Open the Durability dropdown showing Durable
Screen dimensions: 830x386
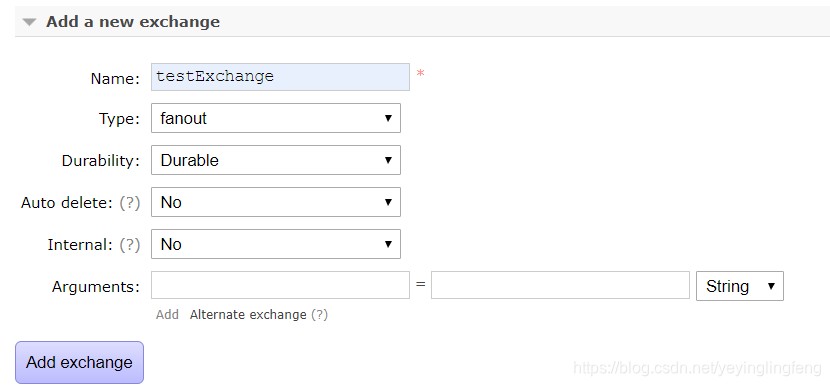click(276, 160)
